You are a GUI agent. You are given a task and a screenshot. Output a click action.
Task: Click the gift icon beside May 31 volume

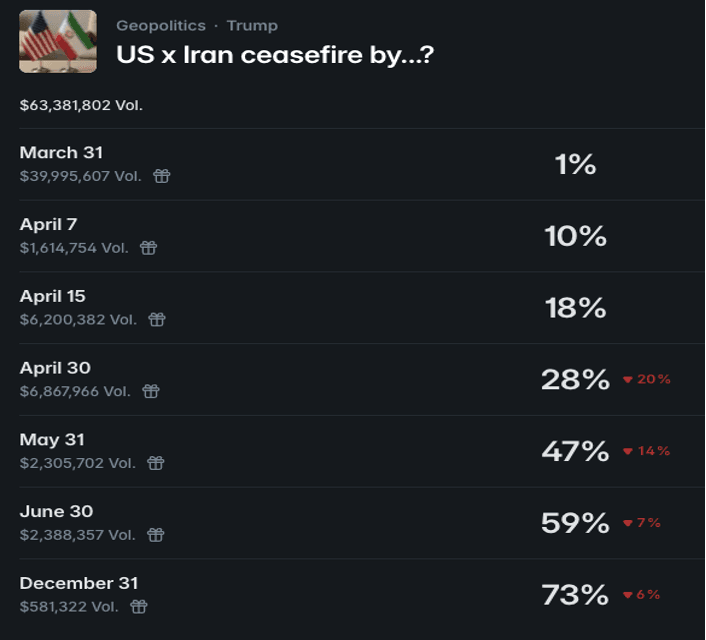155,463
